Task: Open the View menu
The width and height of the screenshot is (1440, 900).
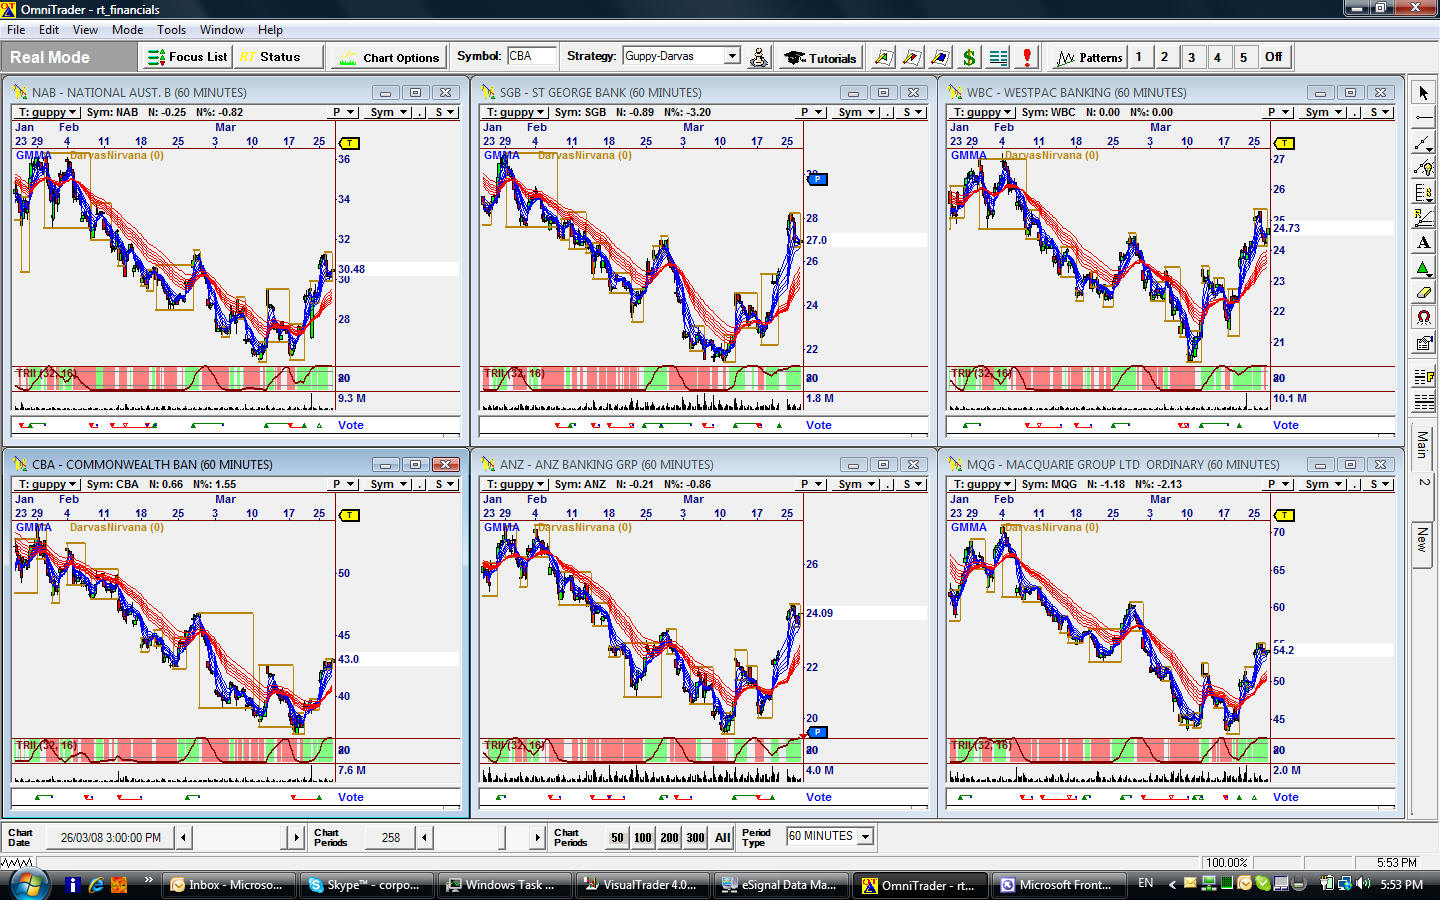Action: pos(85,30)
